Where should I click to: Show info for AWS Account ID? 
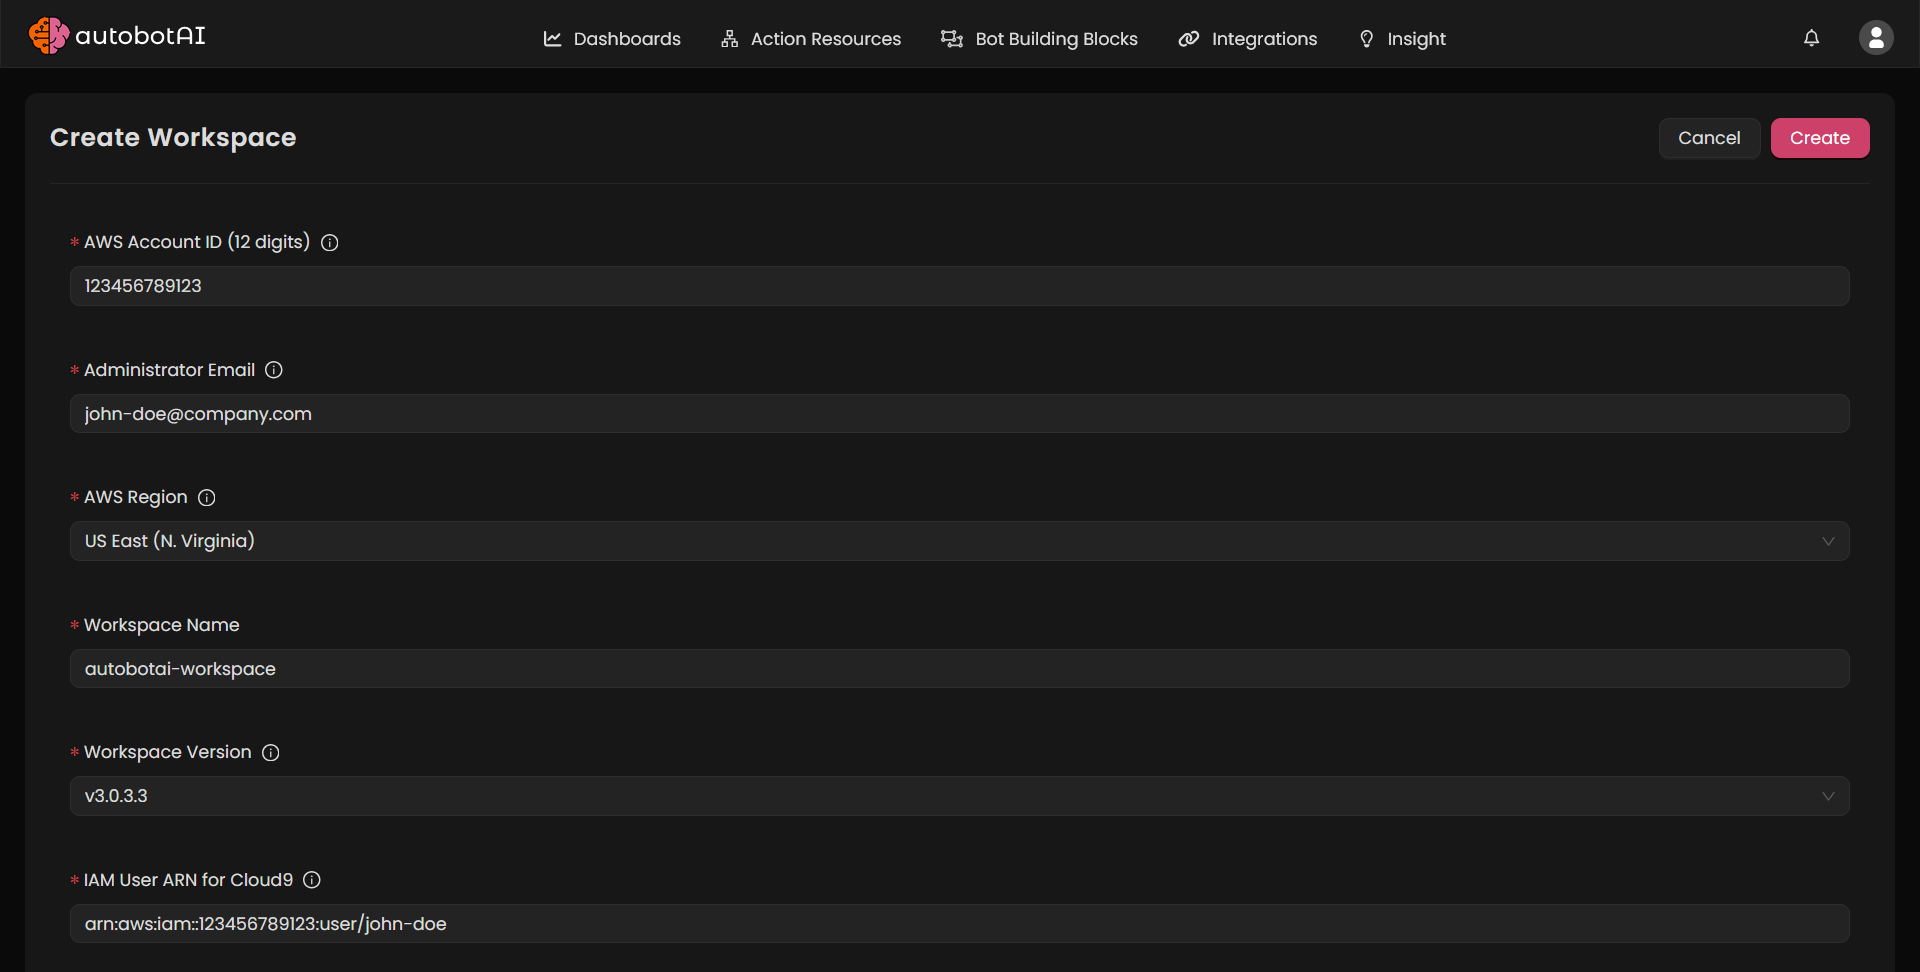coord(329,243)
